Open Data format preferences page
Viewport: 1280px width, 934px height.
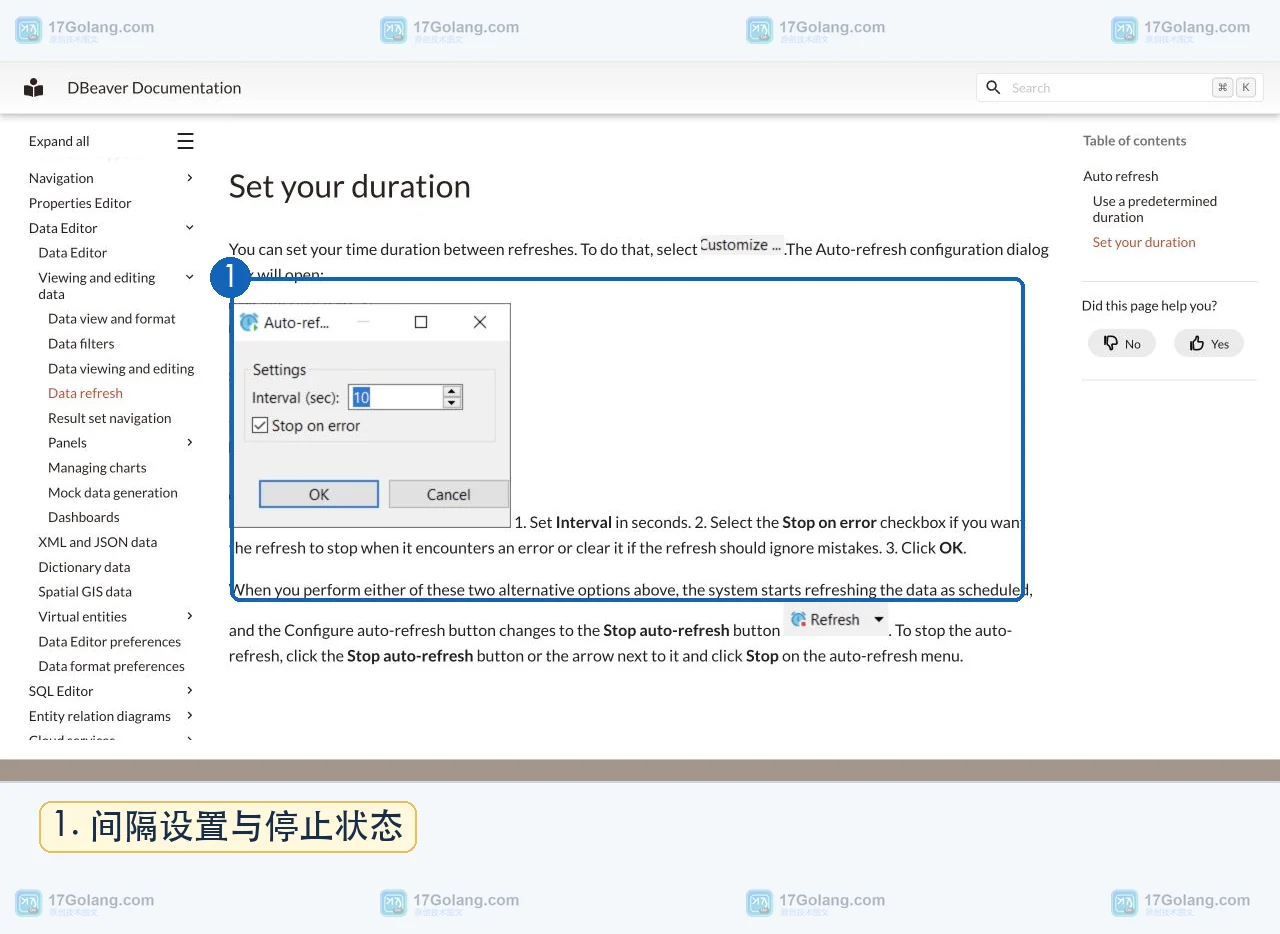[112, 666]
